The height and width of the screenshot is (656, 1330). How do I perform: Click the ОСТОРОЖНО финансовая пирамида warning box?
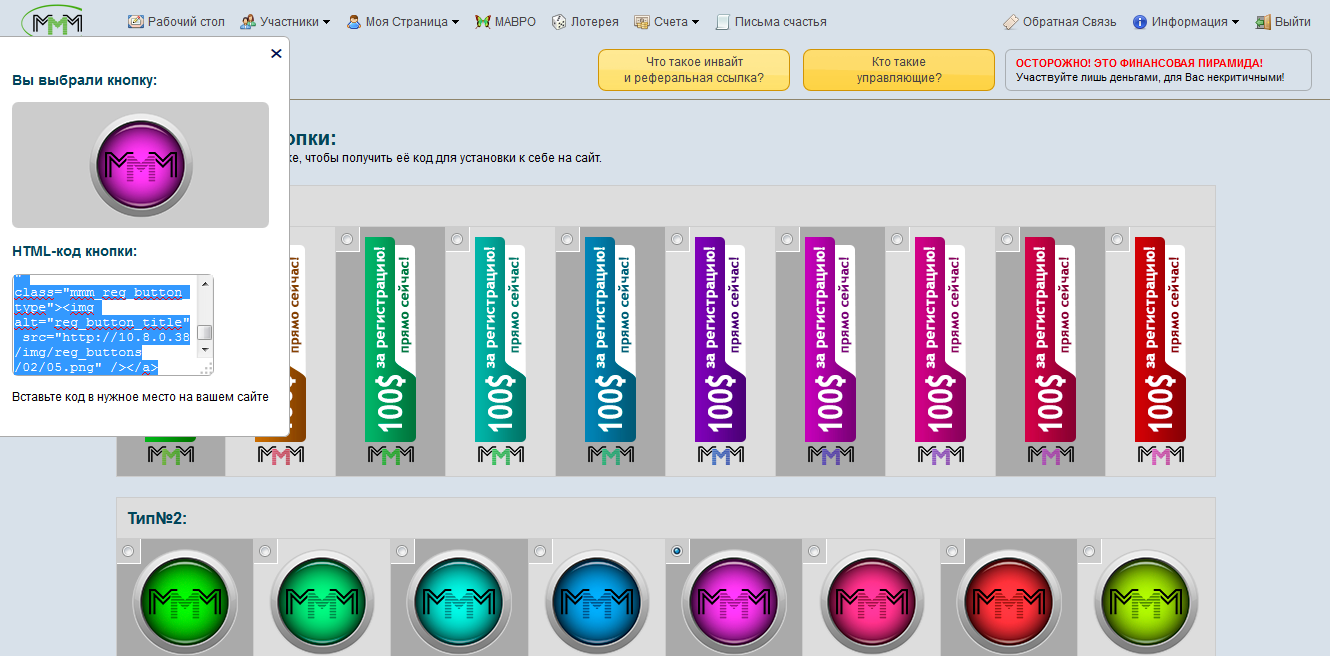pos(1158,70)
